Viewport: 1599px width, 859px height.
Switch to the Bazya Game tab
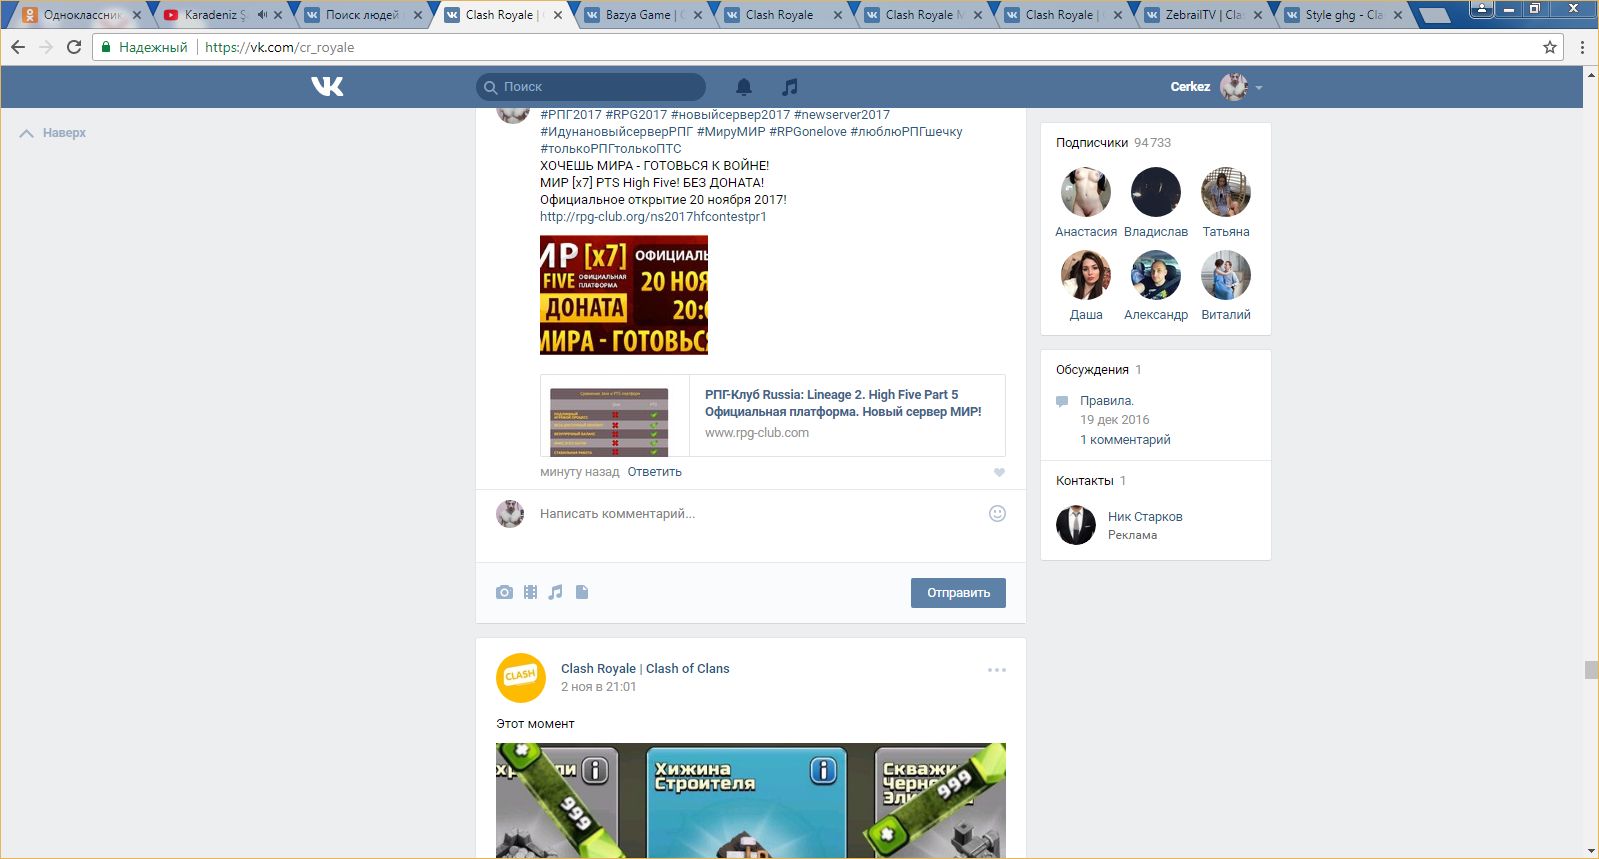[x=638, y=15]
